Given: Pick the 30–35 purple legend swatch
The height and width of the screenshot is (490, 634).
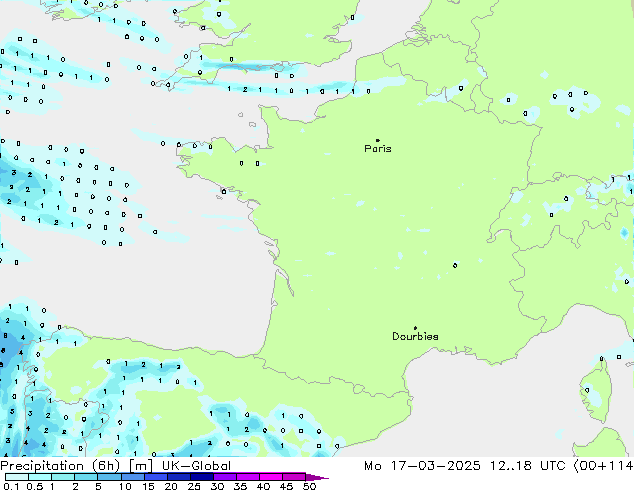Looking at the screenshot, I should [224, 477].
